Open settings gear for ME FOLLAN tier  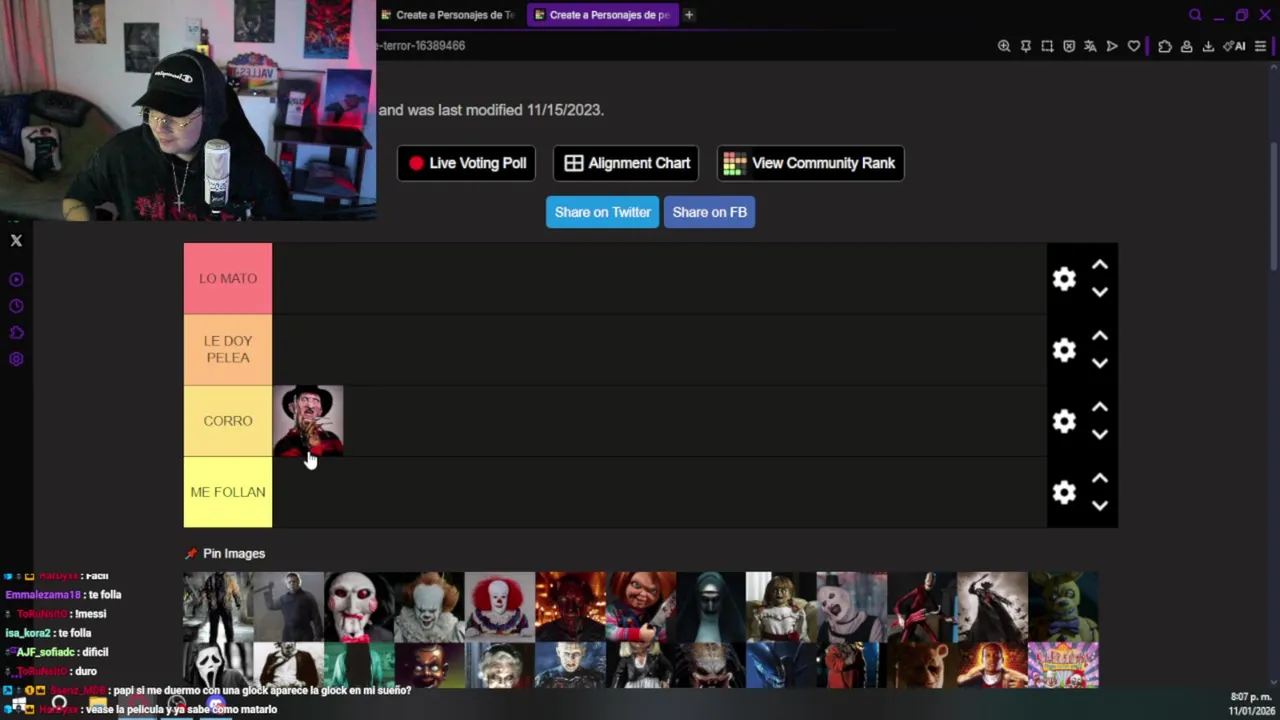coord(1064,492)
